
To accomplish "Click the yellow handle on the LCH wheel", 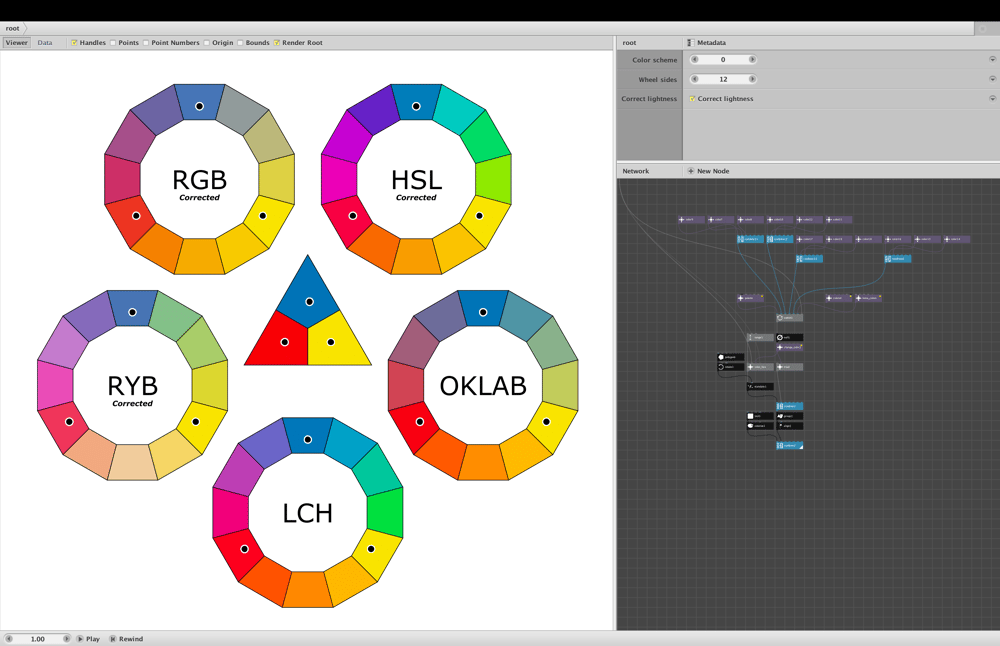I will (371, 548).
